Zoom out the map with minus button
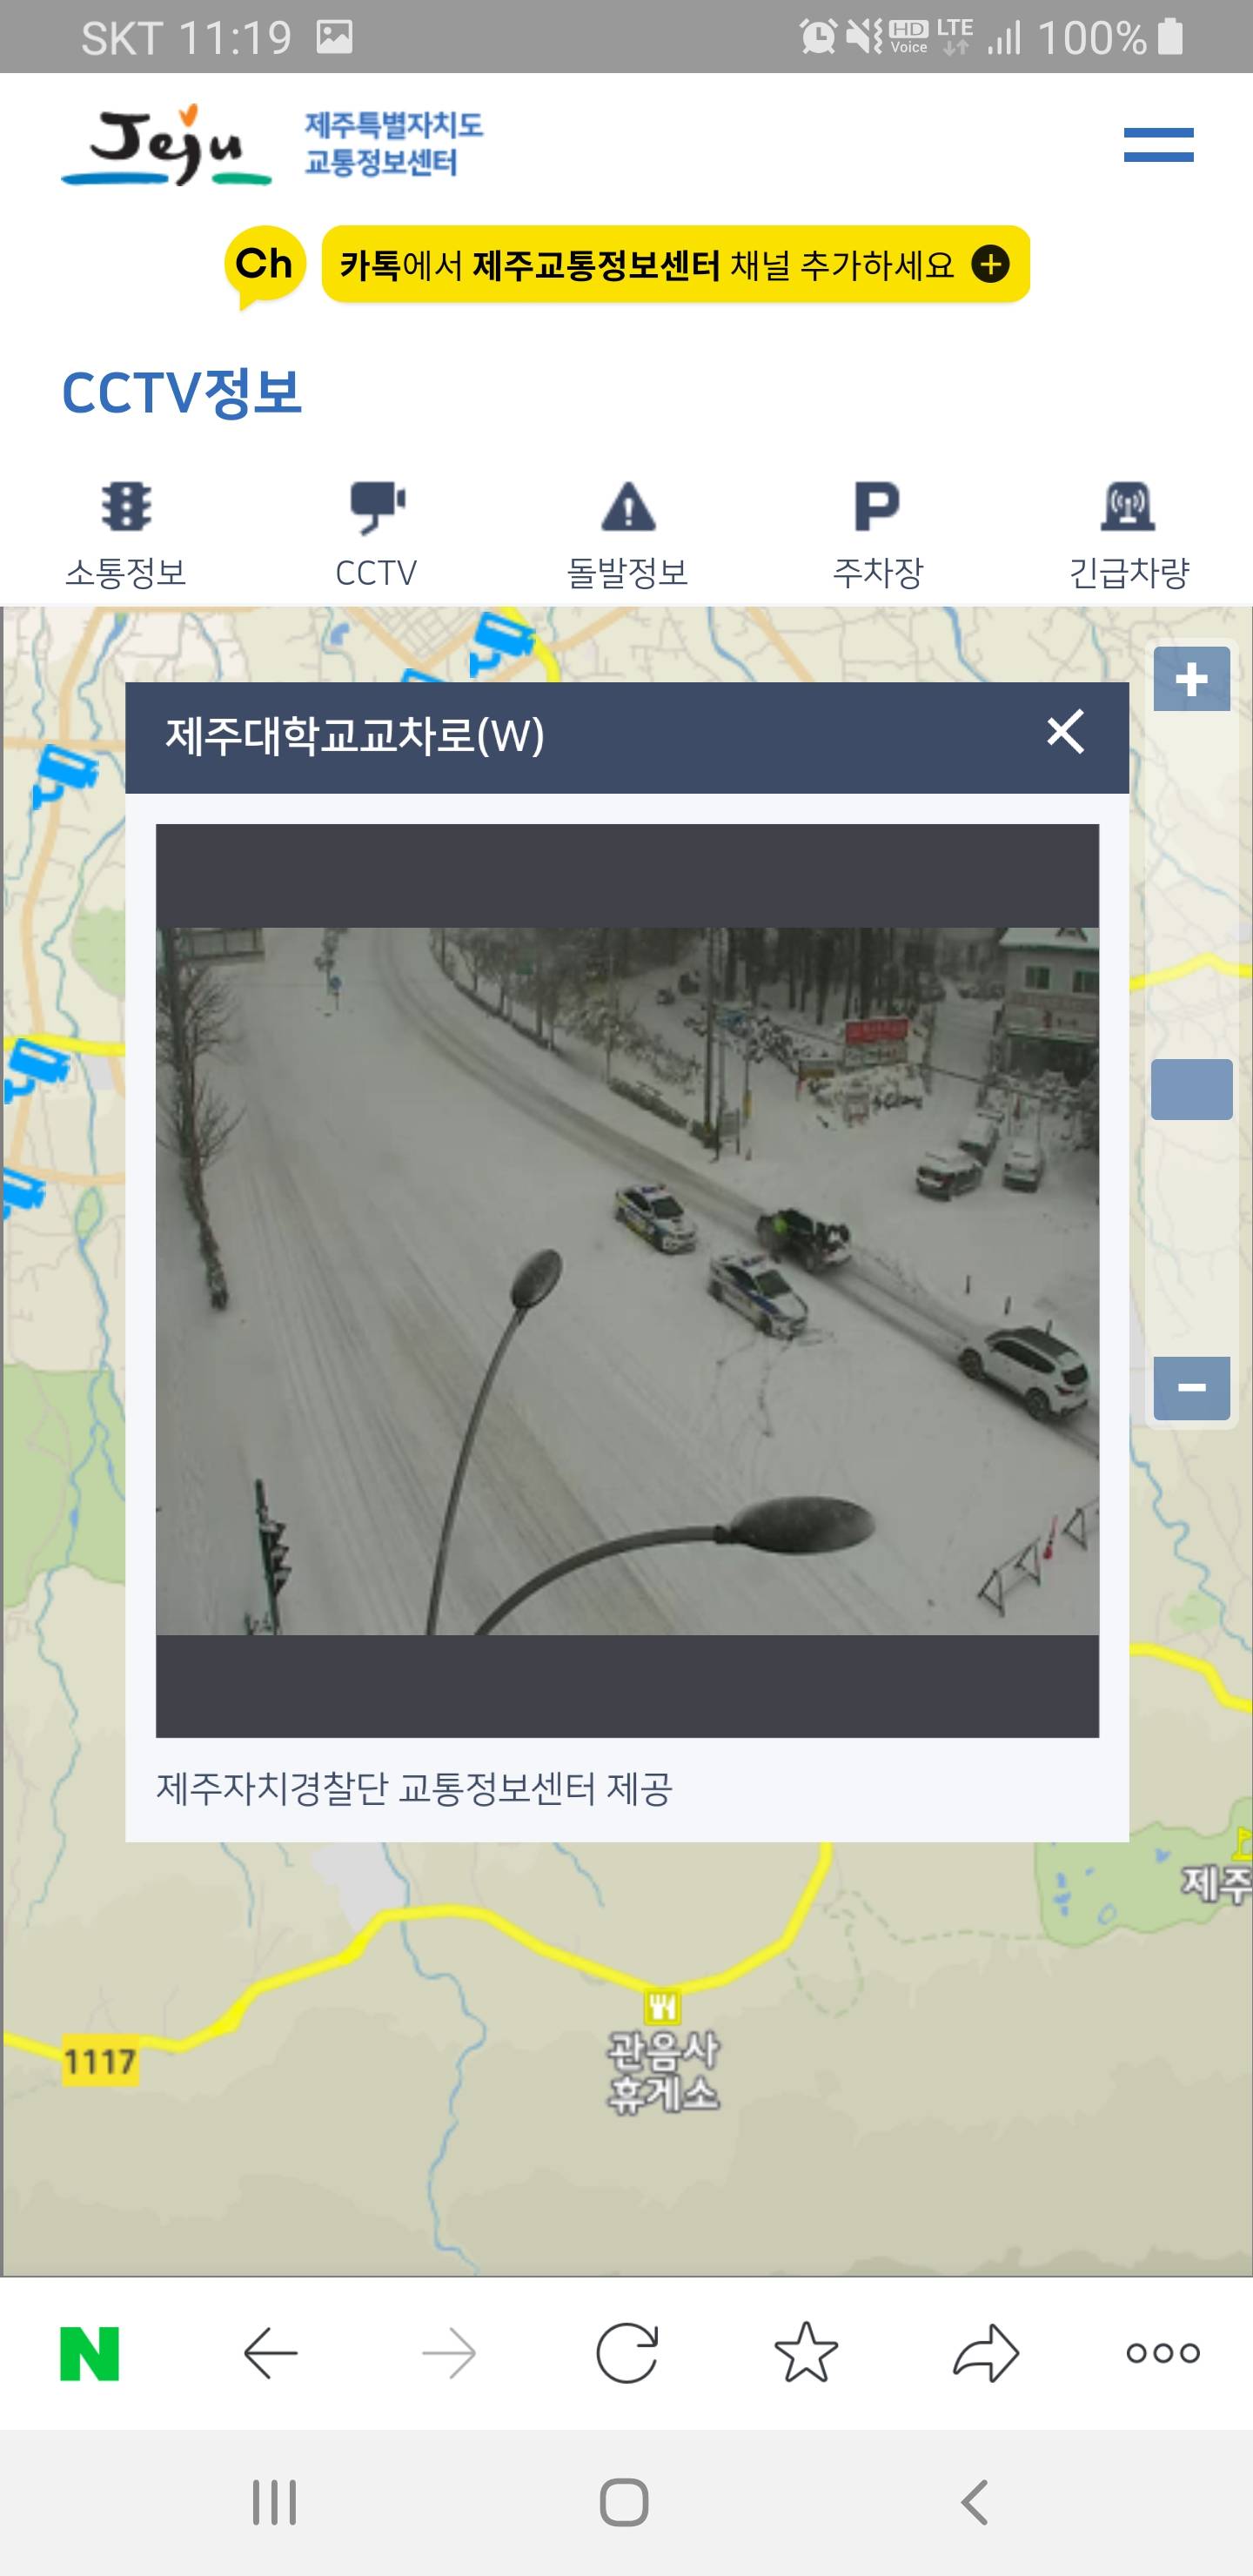The width and height of the screenshot is (1253, 2576). point(1191,1387)
